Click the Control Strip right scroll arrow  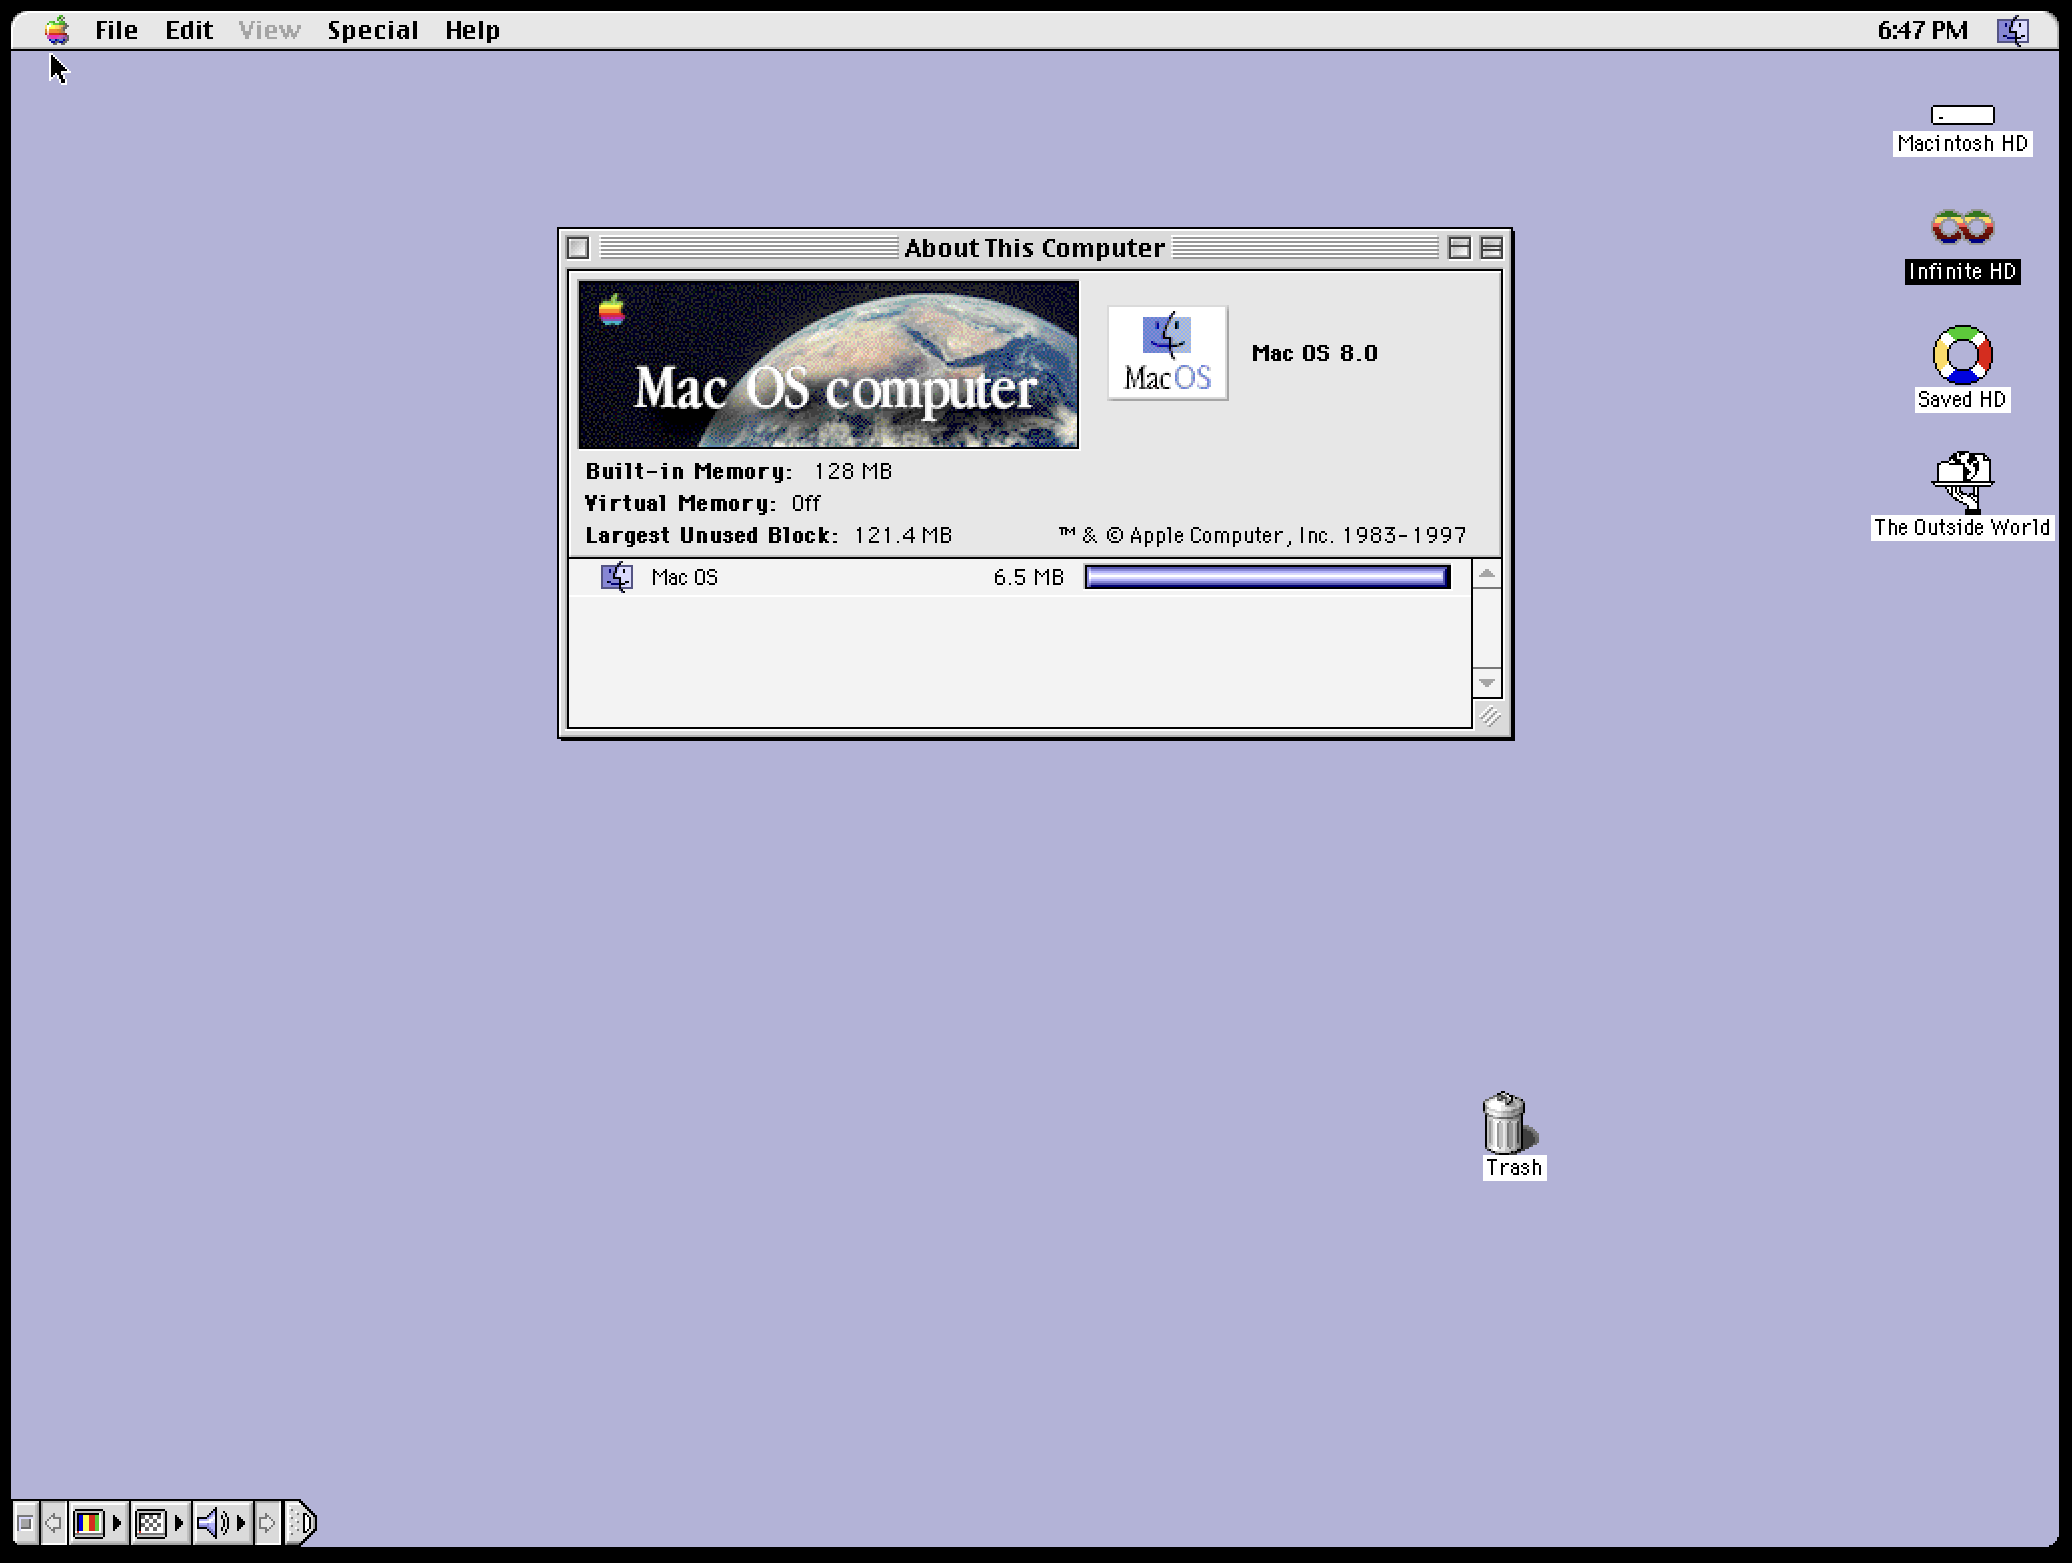click(x=267, y=1523)
